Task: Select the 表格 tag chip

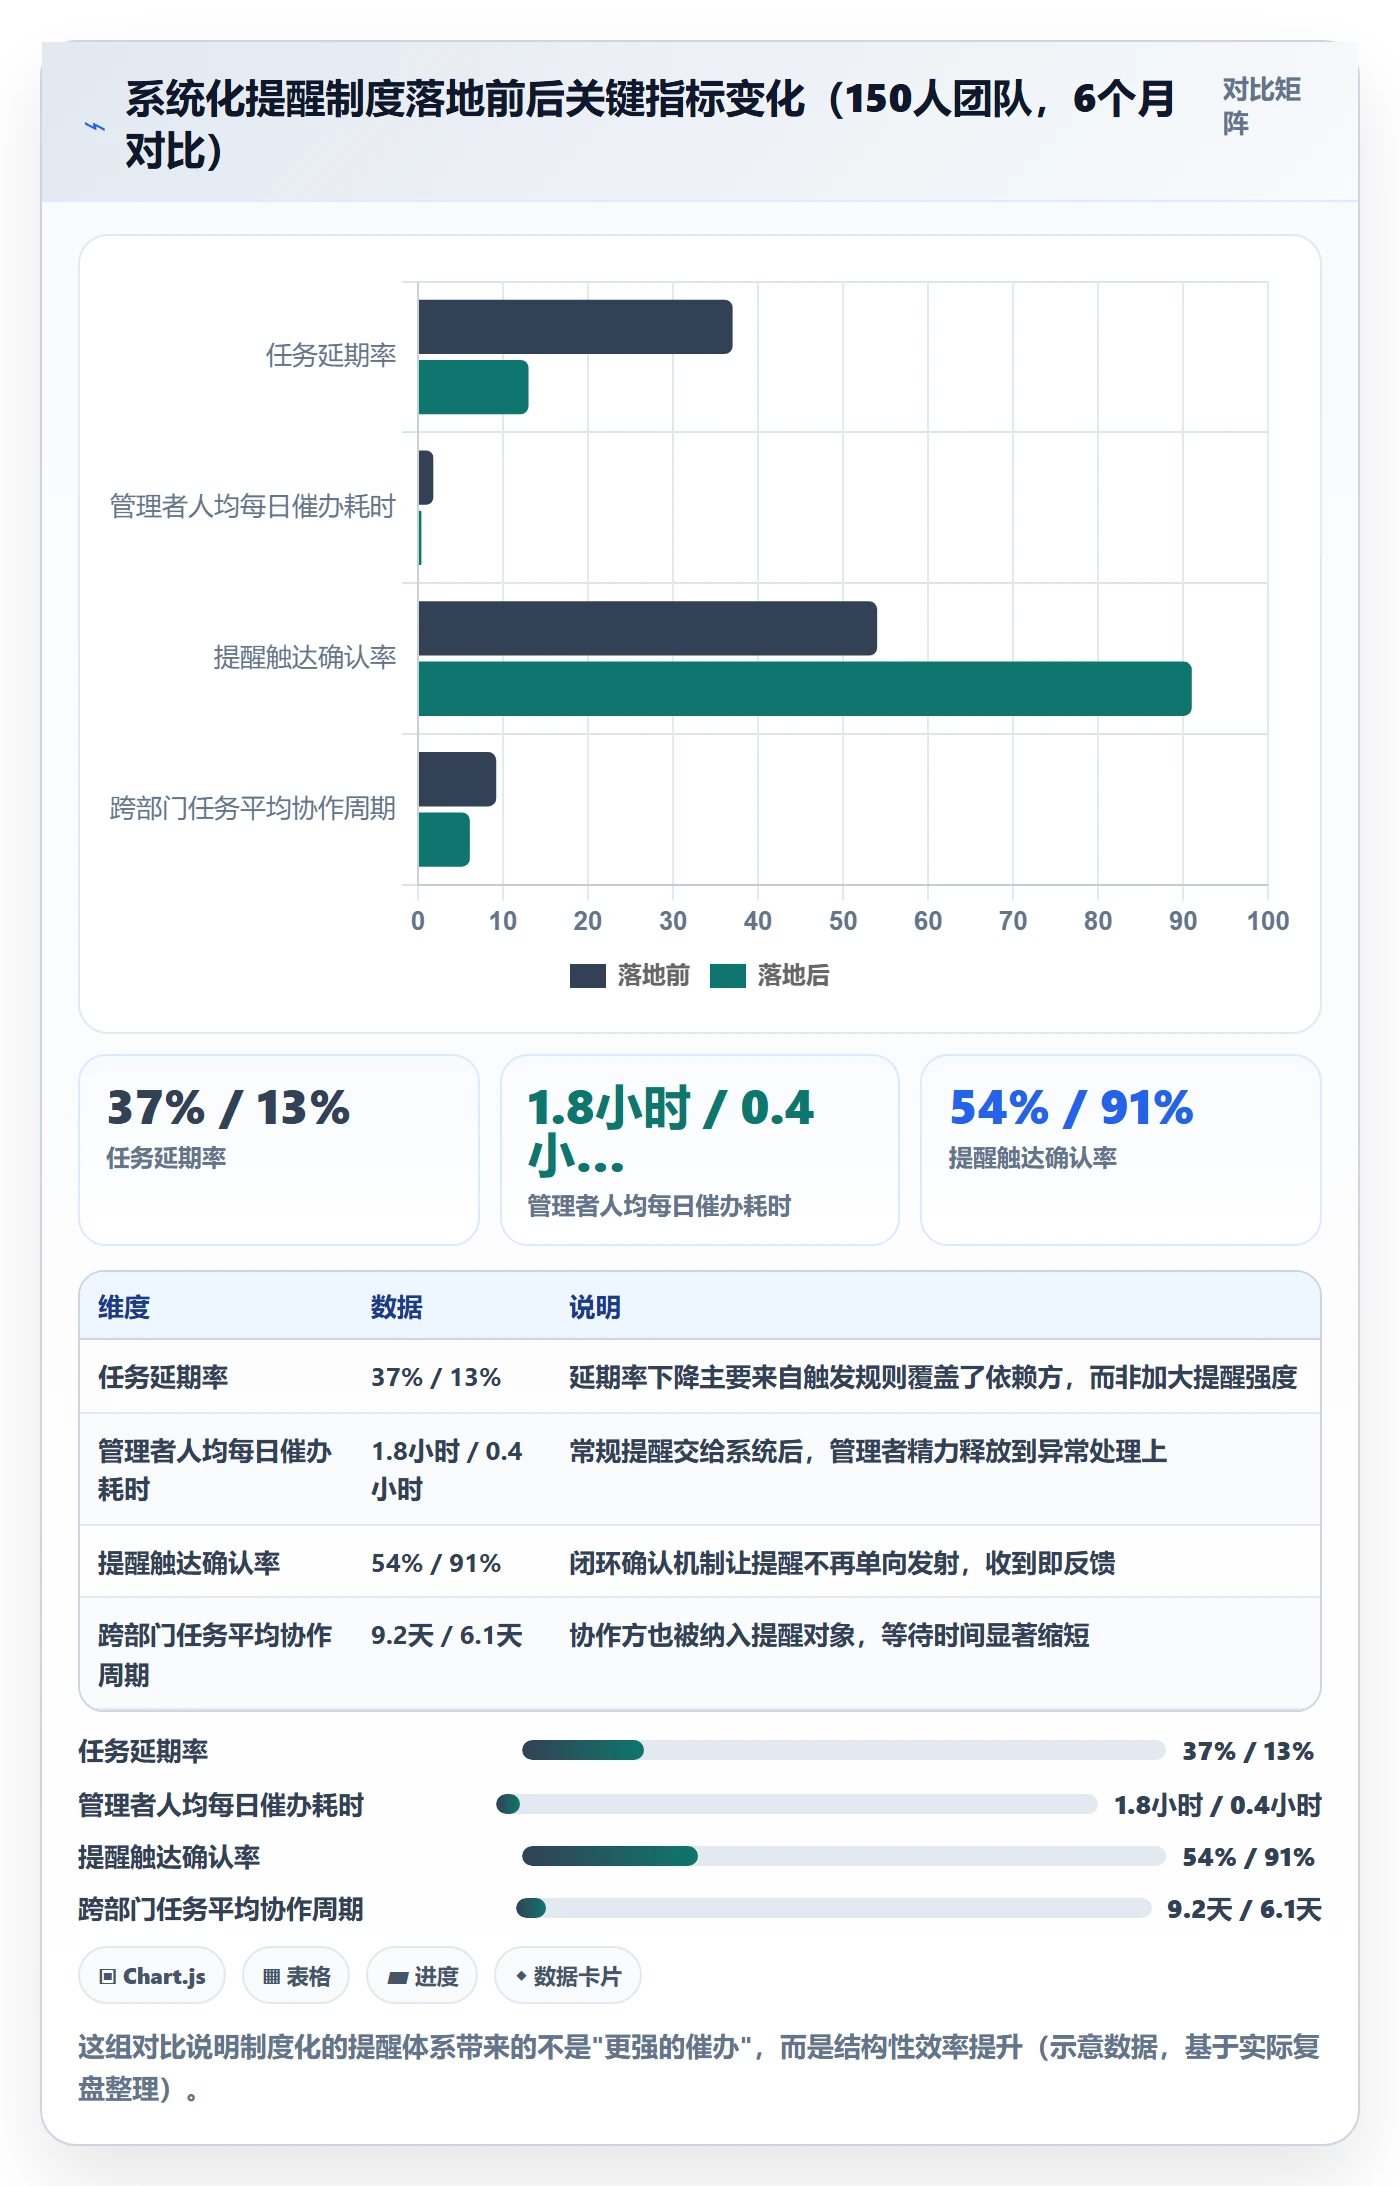Action: (x=296, y=1976)
